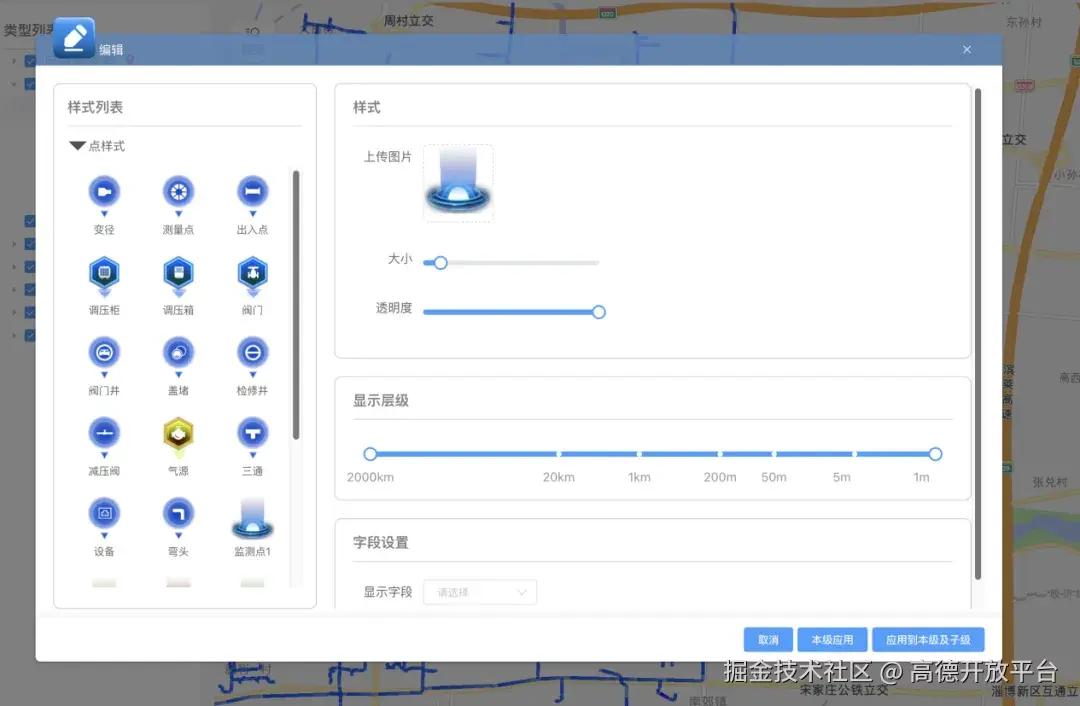
Task: Pick the 阀门 valve icon
Action: (252, 276)
